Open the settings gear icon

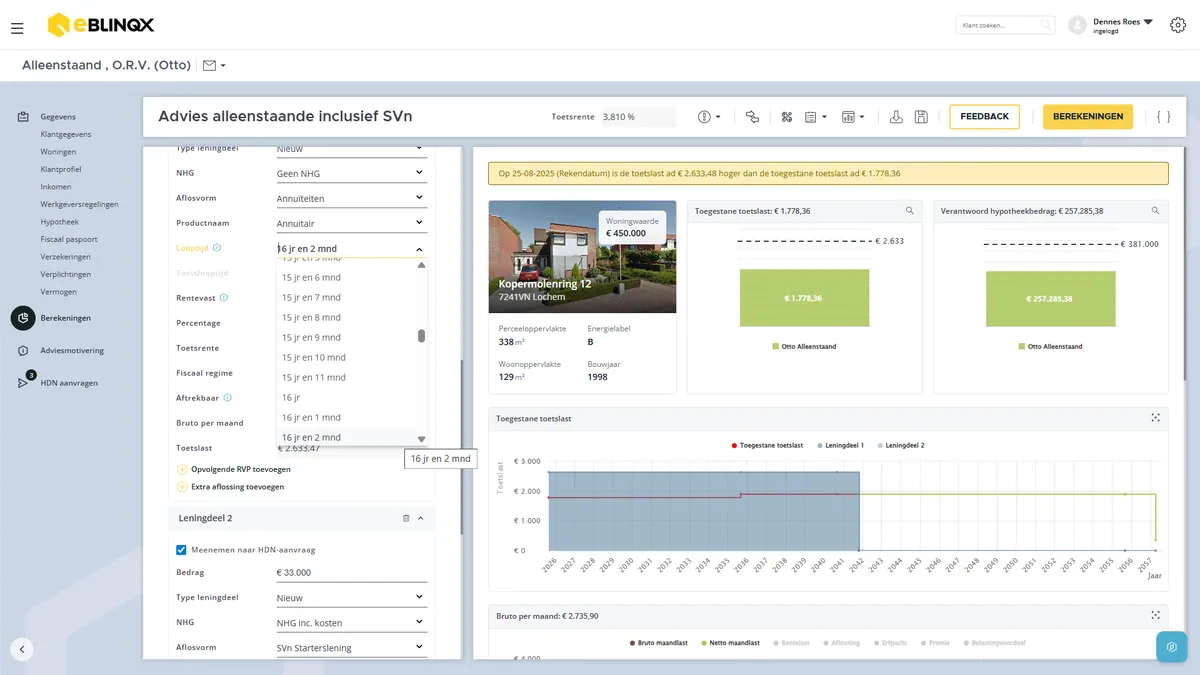tap(1177, 25)
